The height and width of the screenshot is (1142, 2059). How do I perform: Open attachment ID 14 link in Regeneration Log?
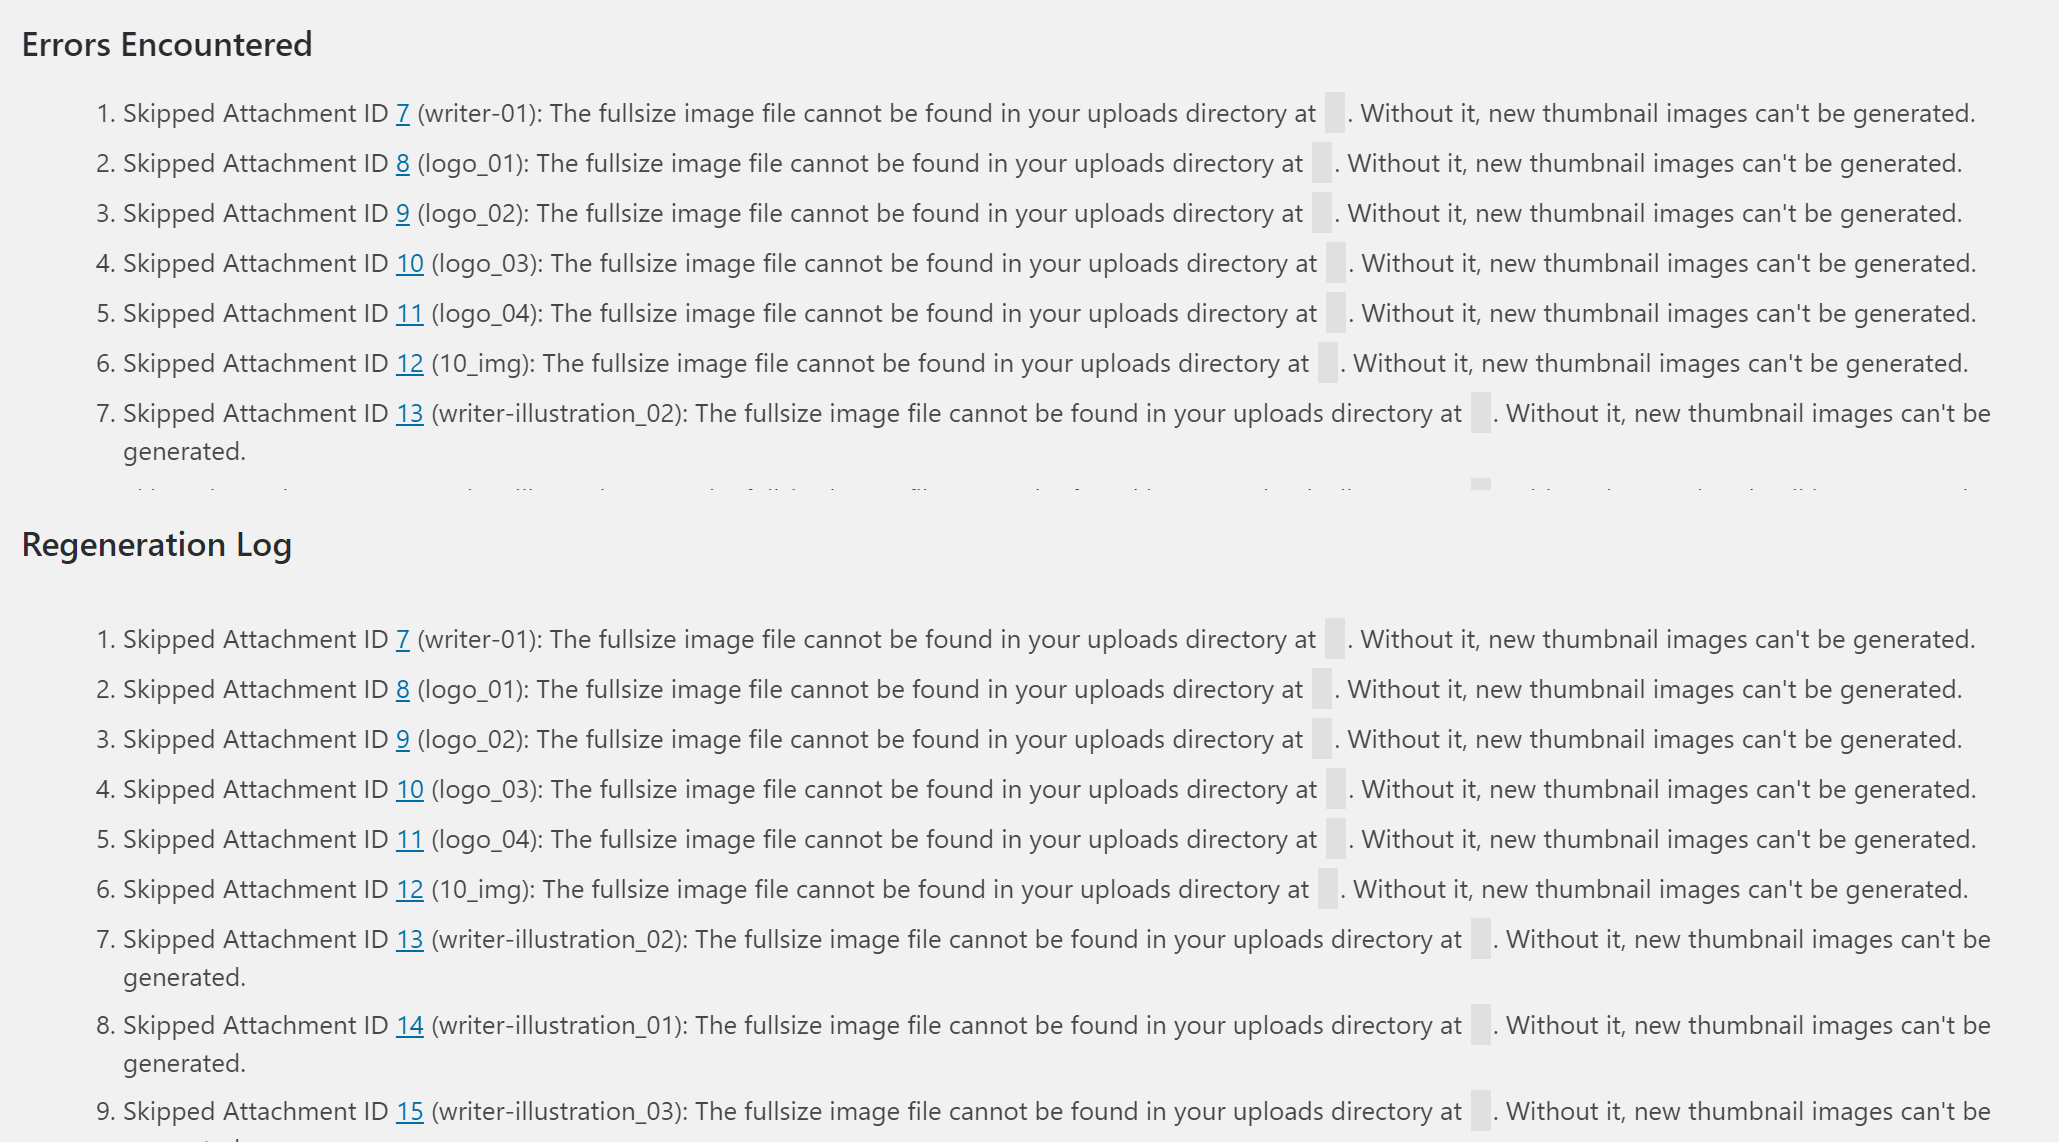click(410, 1026)
